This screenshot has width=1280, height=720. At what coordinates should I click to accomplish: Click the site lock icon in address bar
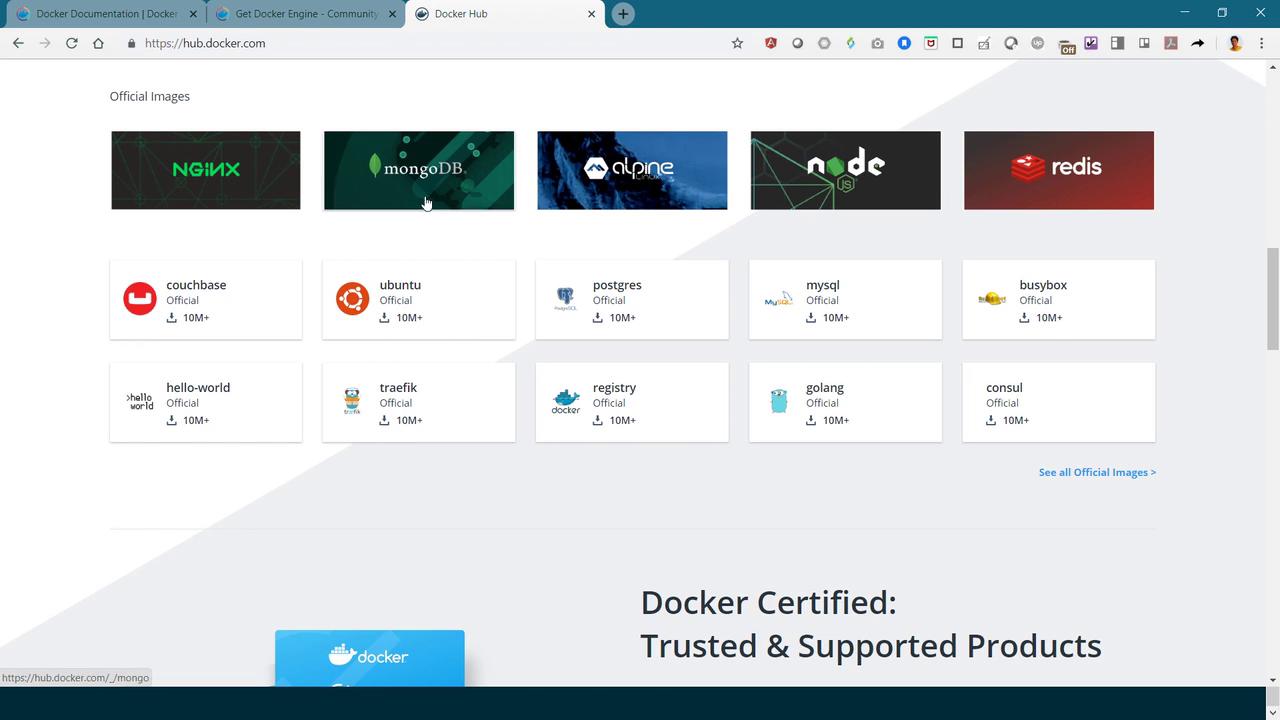[131, 43]
